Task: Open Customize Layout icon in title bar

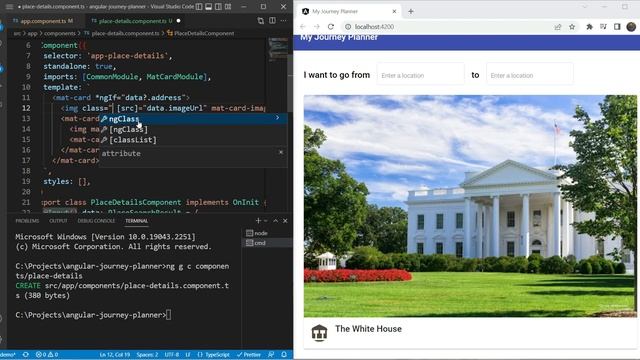Action: [x=228, y=7]
